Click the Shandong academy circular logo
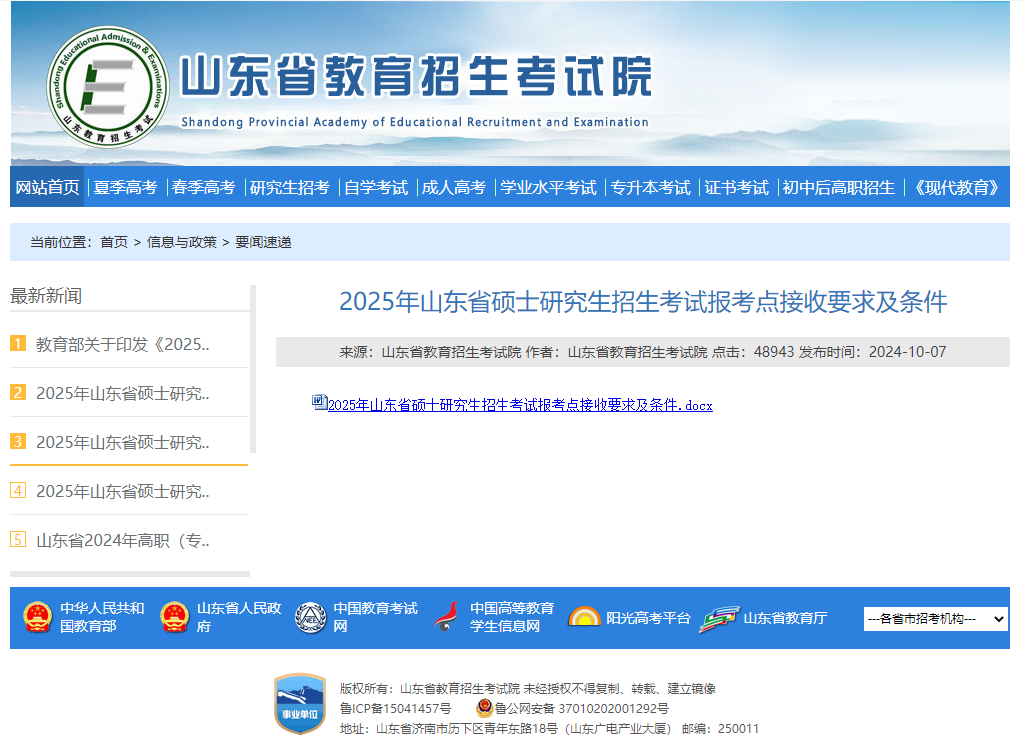1023x751 pixels. 105,87
